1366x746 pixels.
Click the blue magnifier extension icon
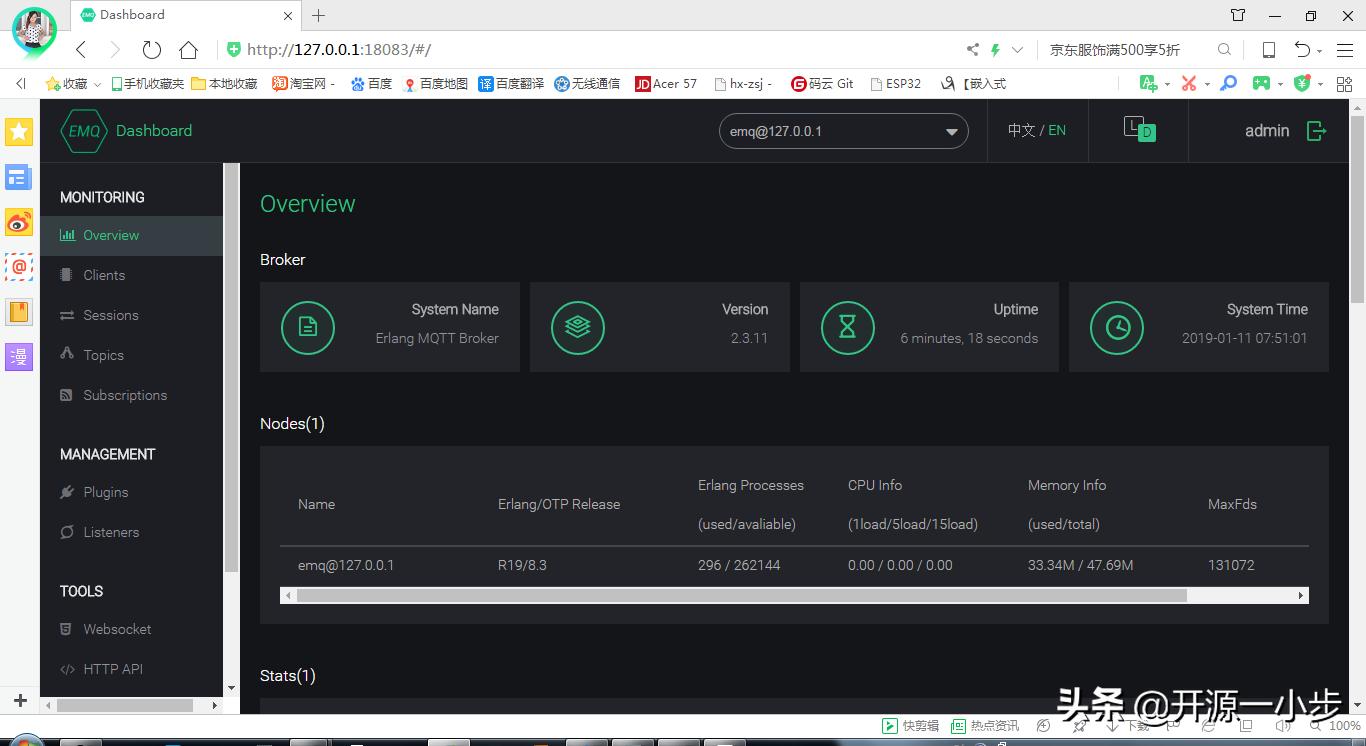1229,84
